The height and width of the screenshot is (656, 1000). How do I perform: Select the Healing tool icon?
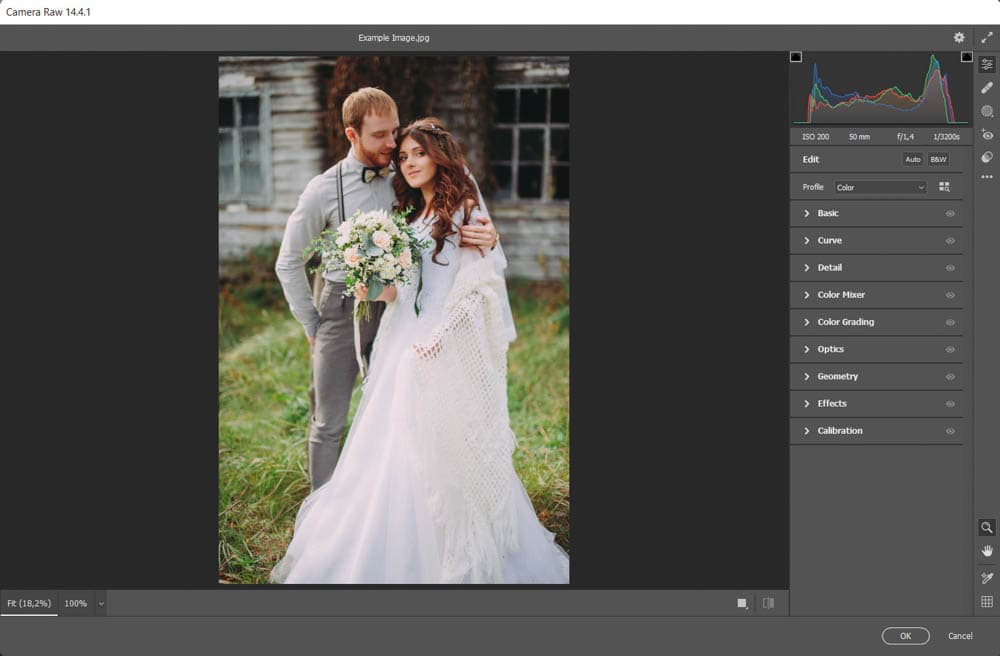click(987, 88)
